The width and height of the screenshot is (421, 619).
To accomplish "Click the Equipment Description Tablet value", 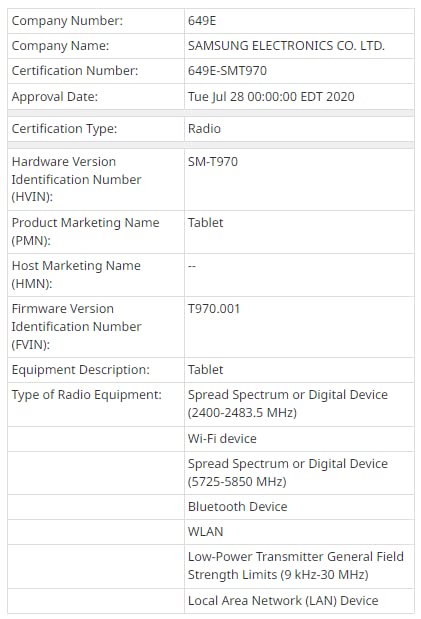I will 205,370.
